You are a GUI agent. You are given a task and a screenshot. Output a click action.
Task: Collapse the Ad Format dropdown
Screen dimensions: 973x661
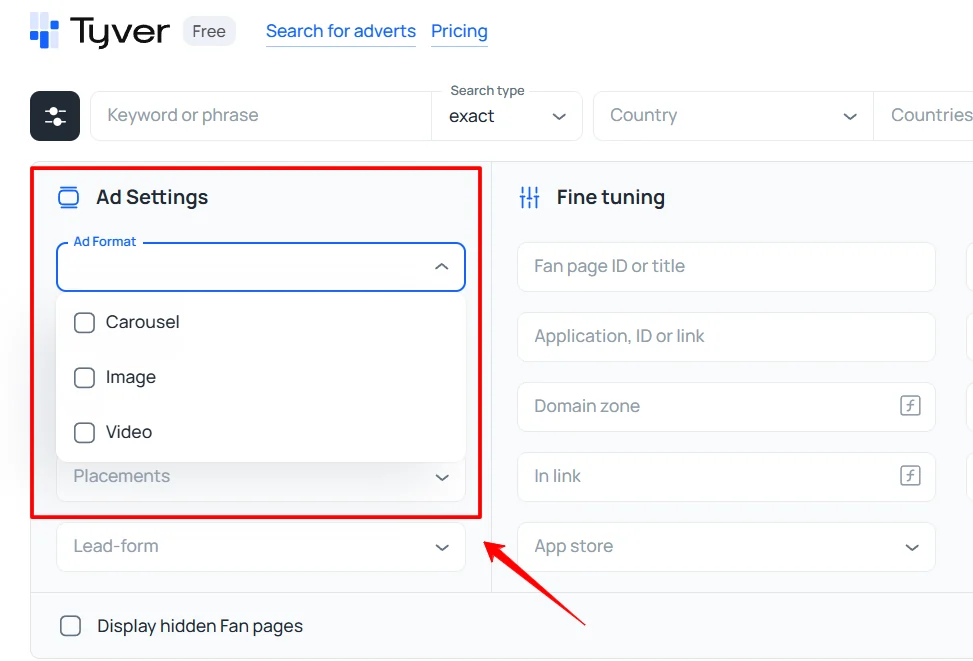coord(441,267)
